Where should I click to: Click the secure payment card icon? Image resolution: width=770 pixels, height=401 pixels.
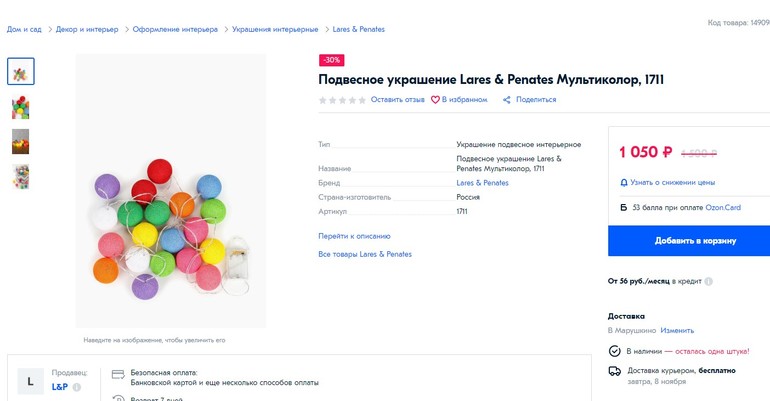coord(118,376)
